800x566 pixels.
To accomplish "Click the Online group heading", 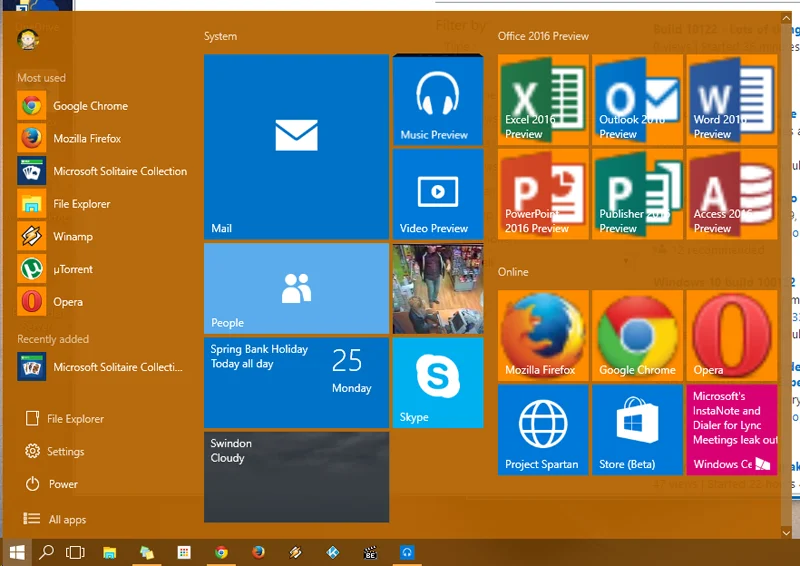I will 513,272.
